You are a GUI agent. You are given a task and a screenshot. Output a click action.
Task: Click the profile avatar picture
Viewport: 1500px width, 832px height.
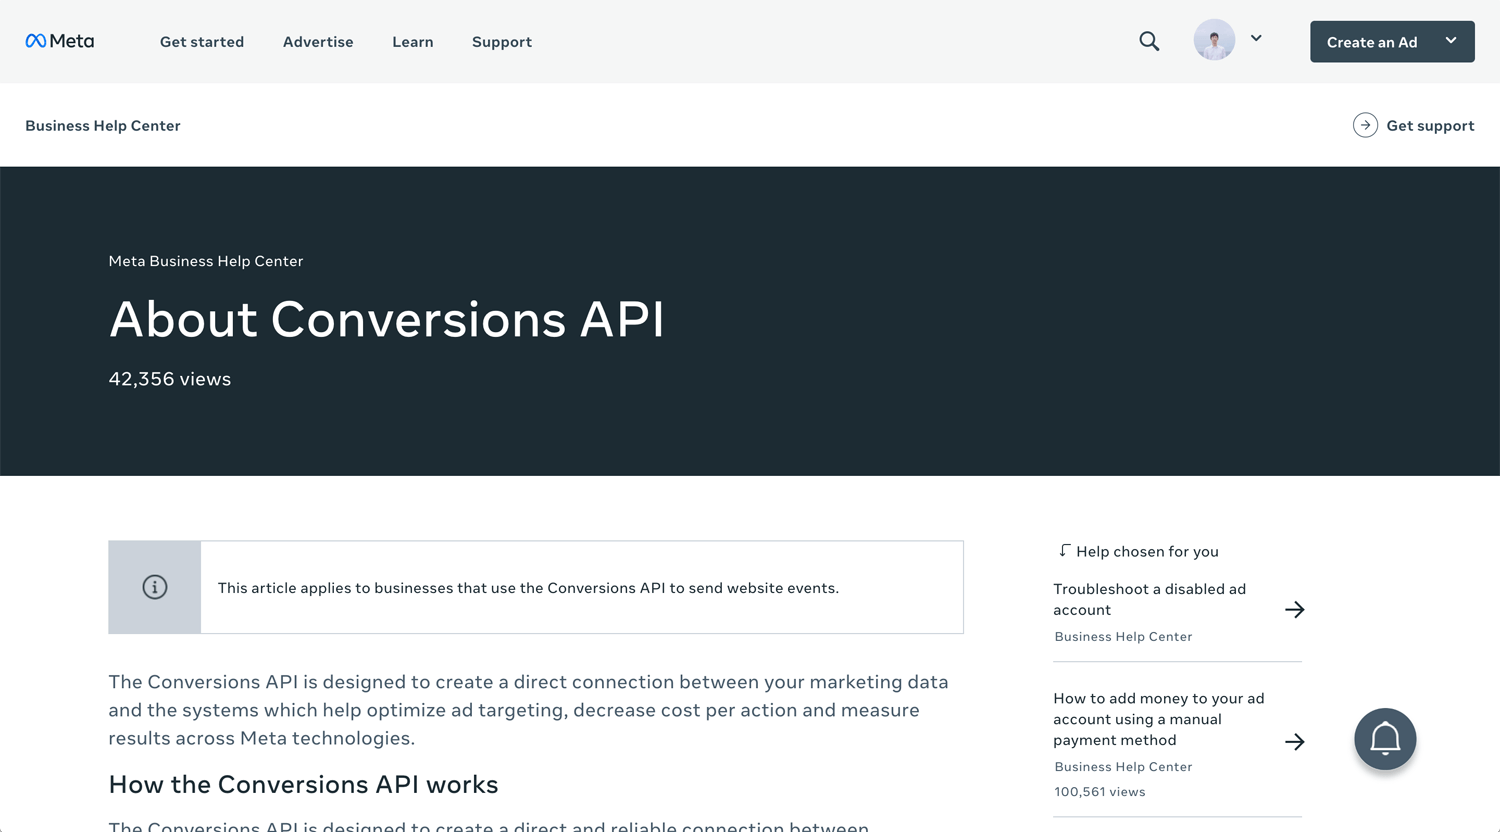[1214, 40]
